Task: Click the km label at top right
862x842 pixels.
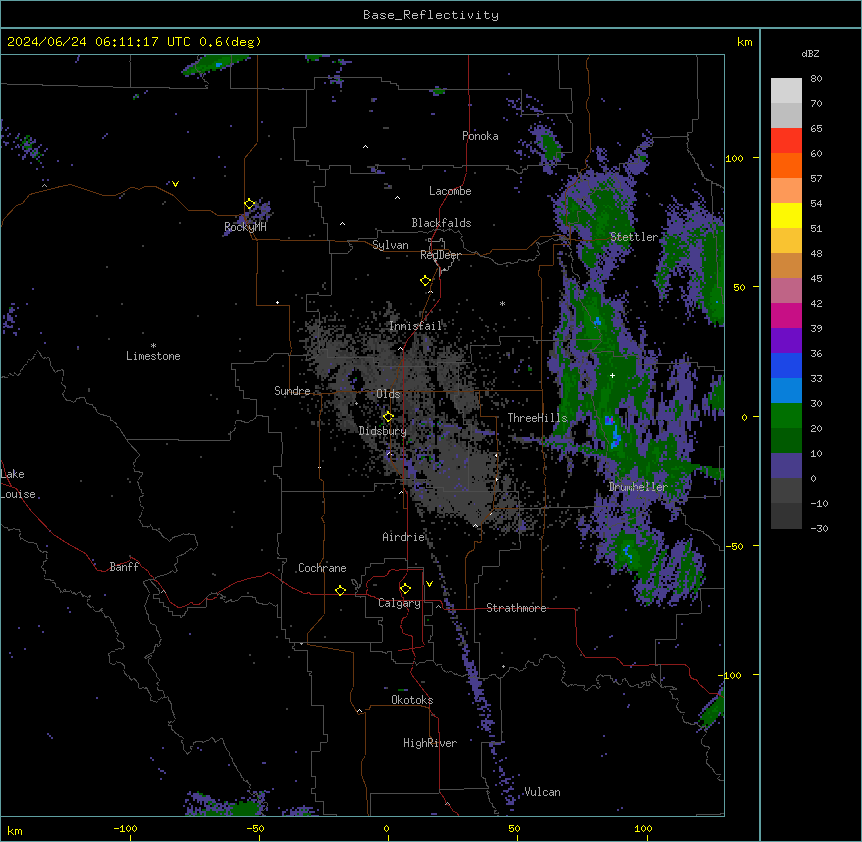Action: 744,42
